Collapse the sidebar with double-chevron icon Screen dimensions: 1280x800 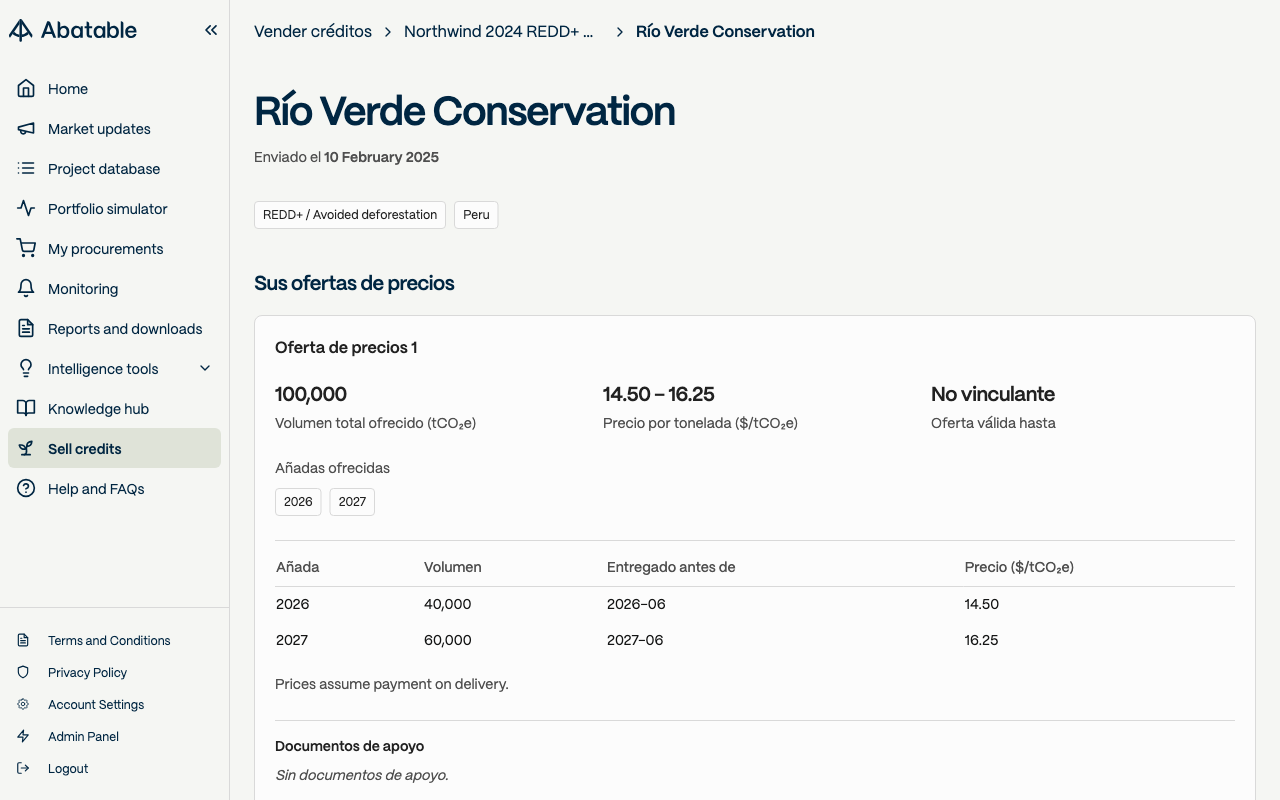point(211,30)
